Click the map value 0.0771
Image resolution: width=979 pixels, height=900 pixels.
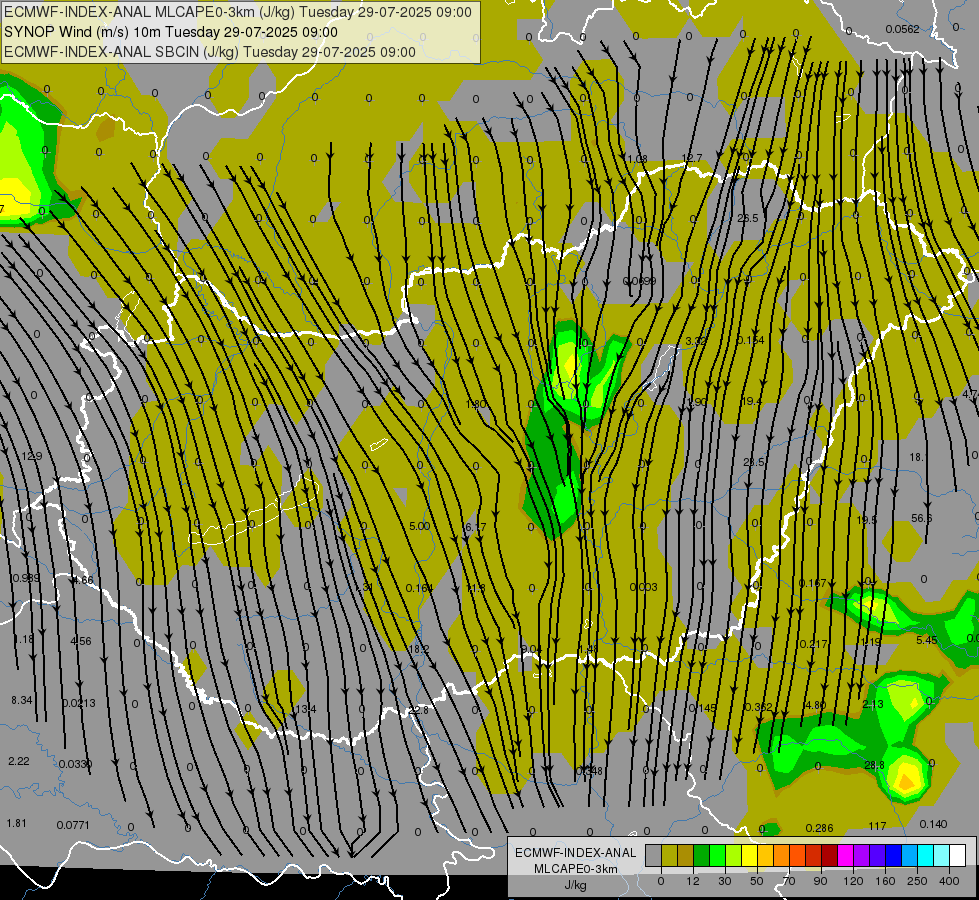pos(73,825)
